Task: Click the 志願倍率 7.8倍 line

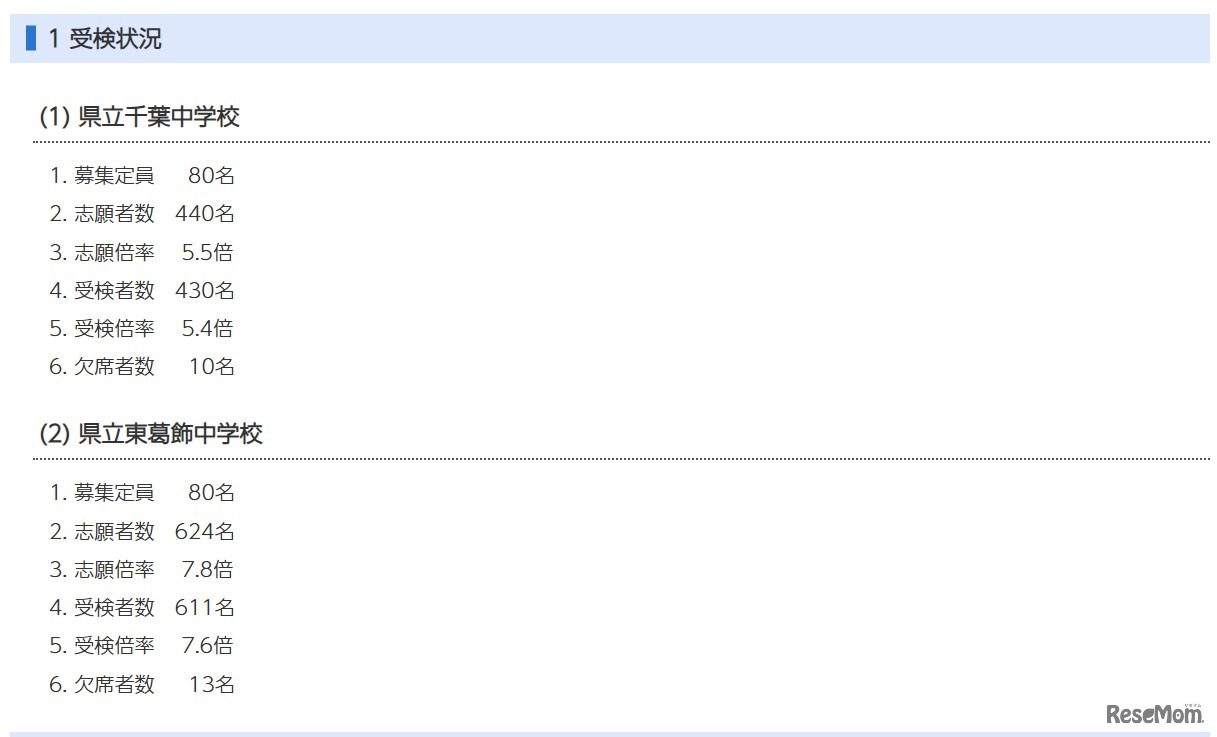Action: [142, 569]
